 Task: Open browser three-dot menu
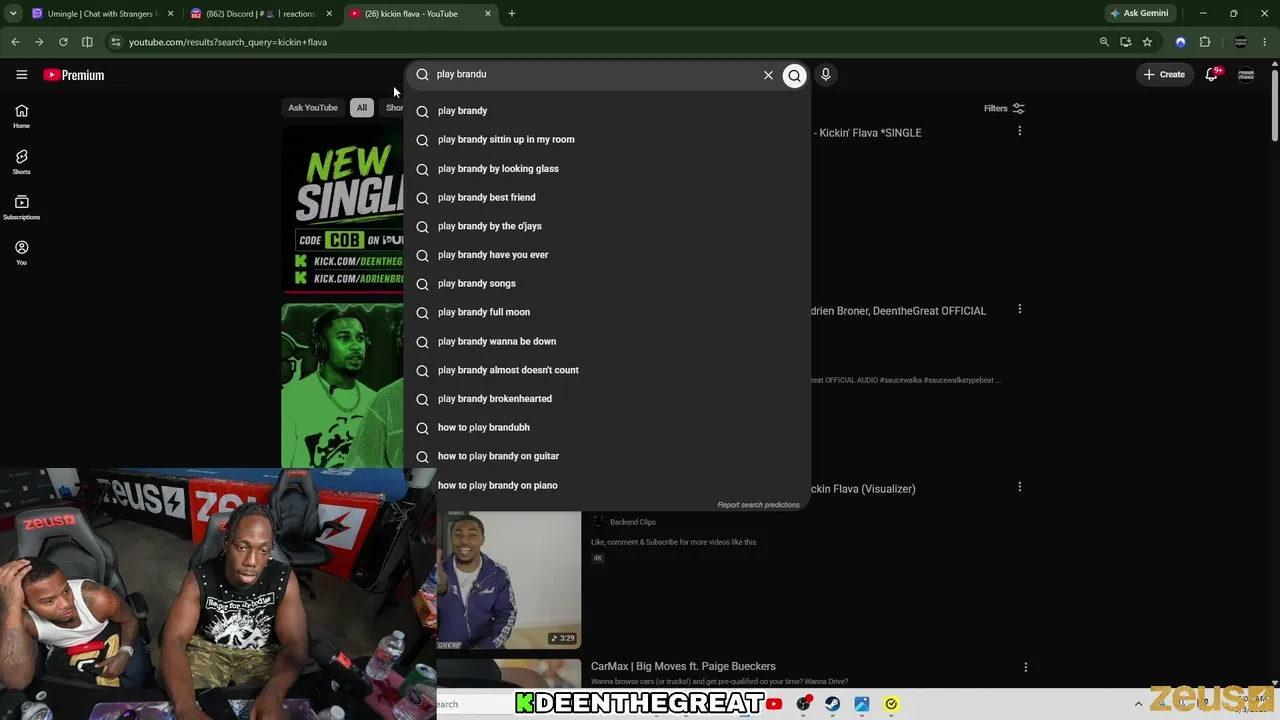(1266, 42)
